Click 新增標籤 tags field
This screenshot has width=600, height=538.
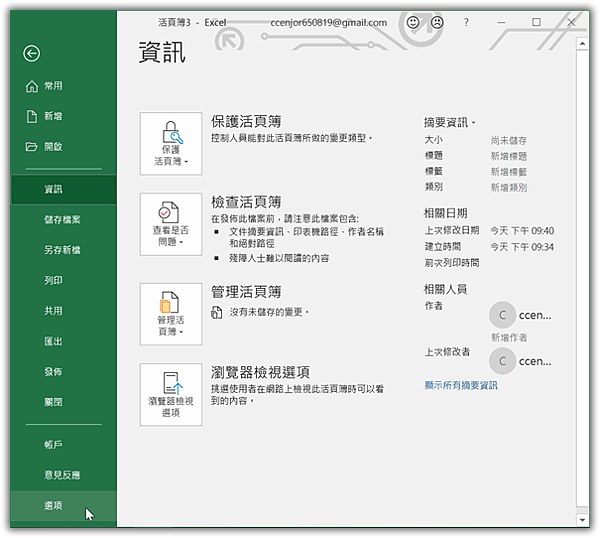click(x=509, y=172)
